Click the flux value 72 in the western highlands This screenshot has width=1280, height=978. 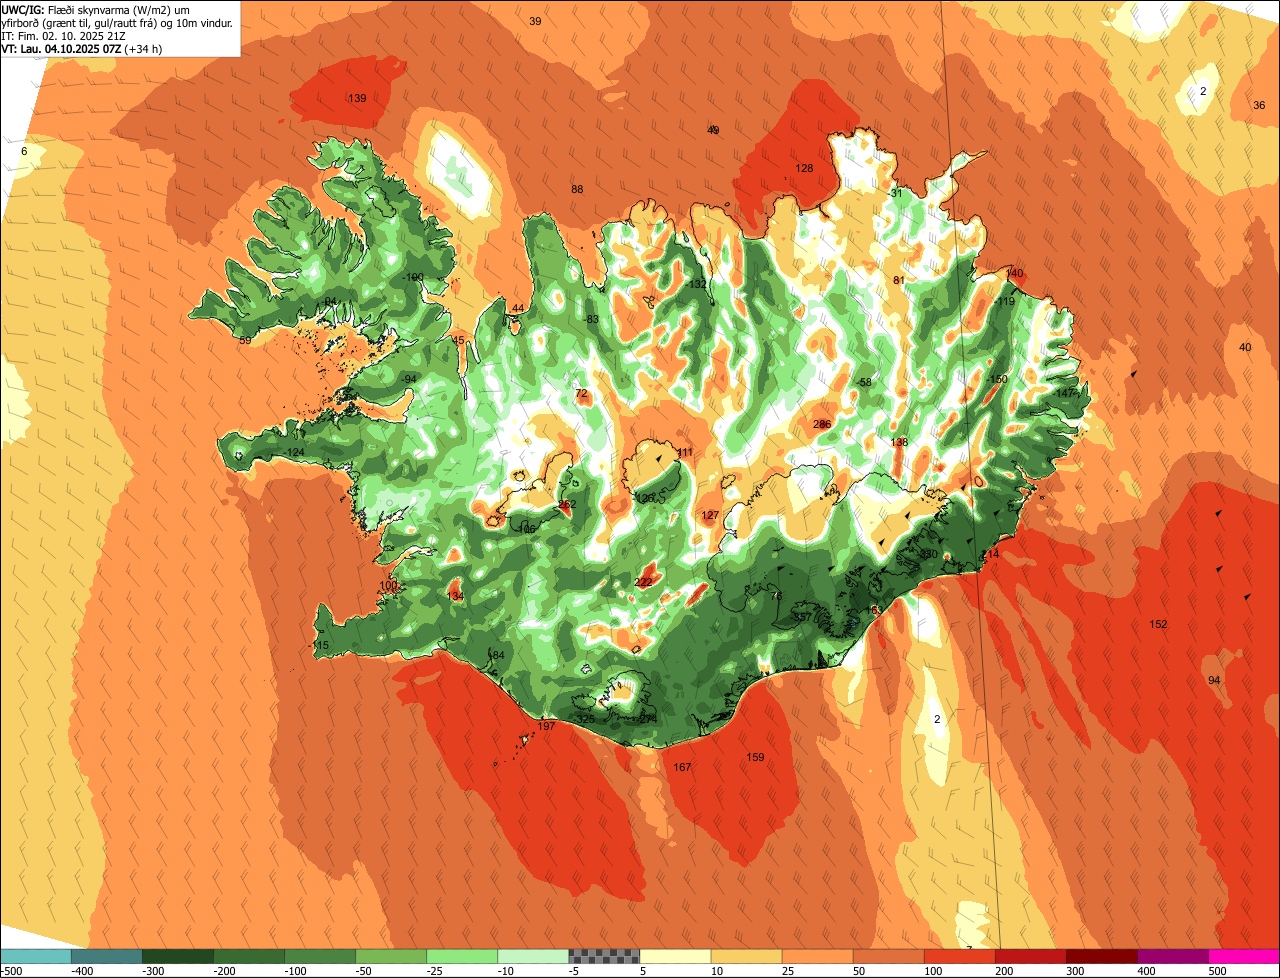[x=582, y=394]
